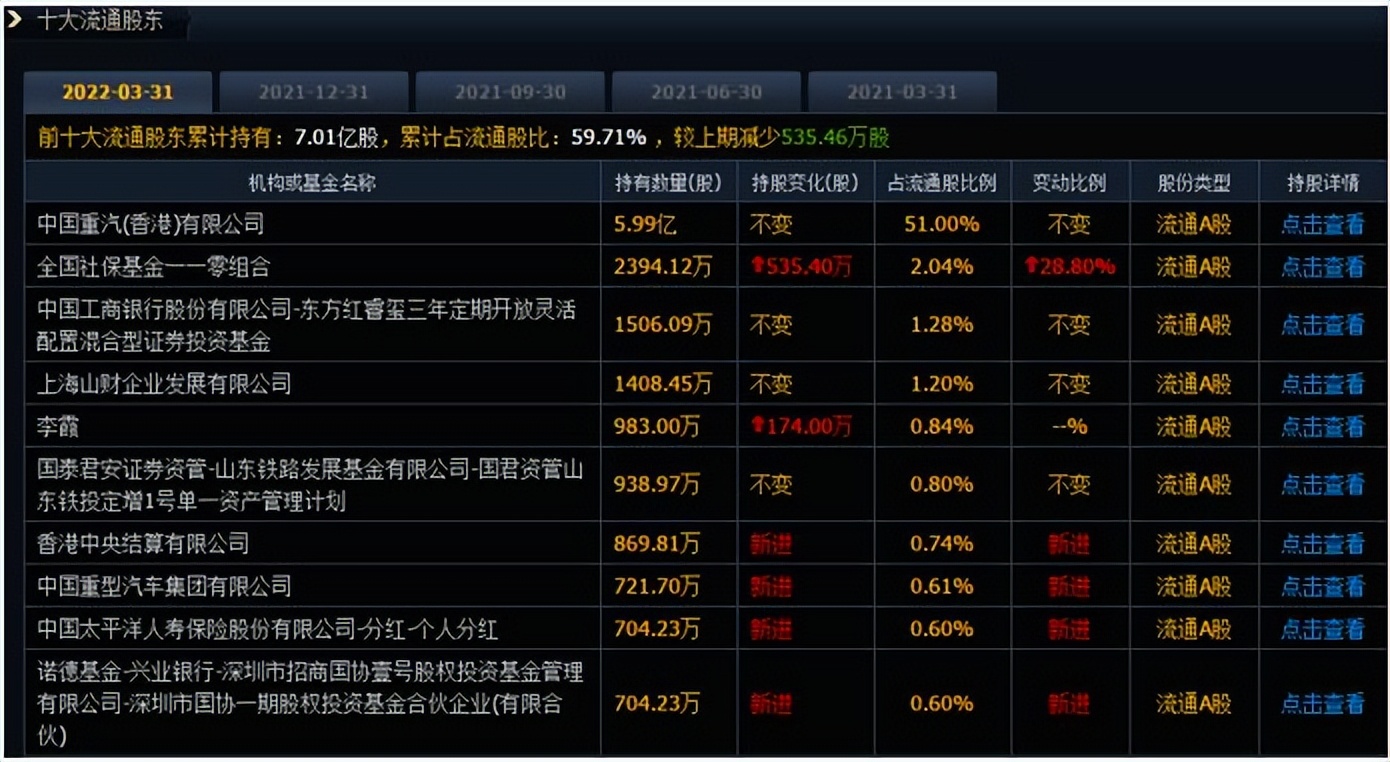Image resolution: width=1390 pixels, height=762 pixels.
Task: Click the holding value 983.00万
Action: [x=657, y=427]
